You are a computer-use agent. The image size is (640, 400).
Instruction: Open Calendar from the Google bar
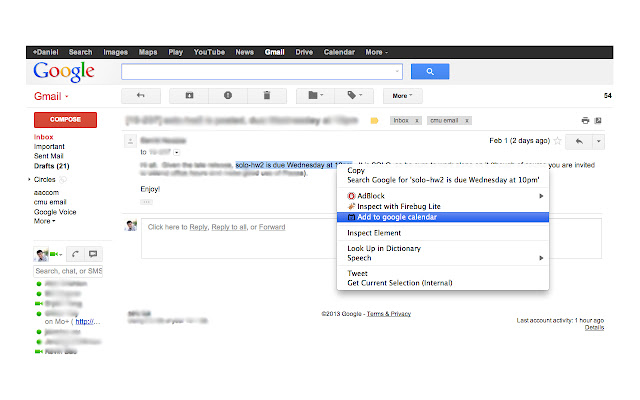coord(339,52)
